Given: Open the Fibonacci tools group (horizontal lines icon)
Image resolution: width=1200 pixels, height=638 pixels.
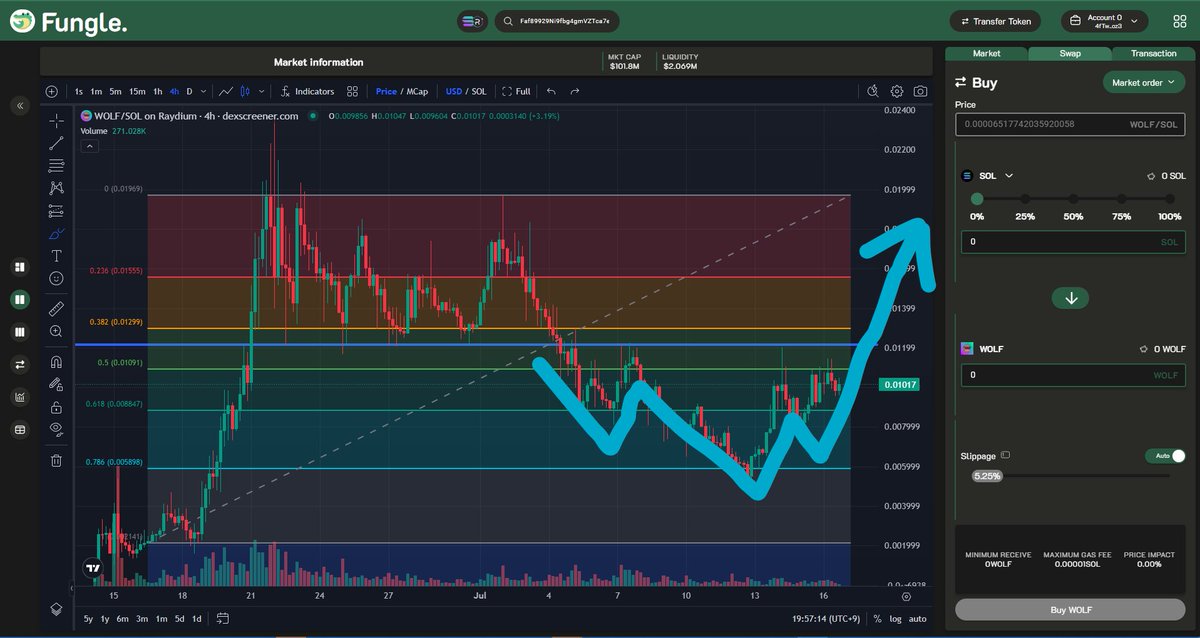Looking at the screenshot, I should 56,165.
